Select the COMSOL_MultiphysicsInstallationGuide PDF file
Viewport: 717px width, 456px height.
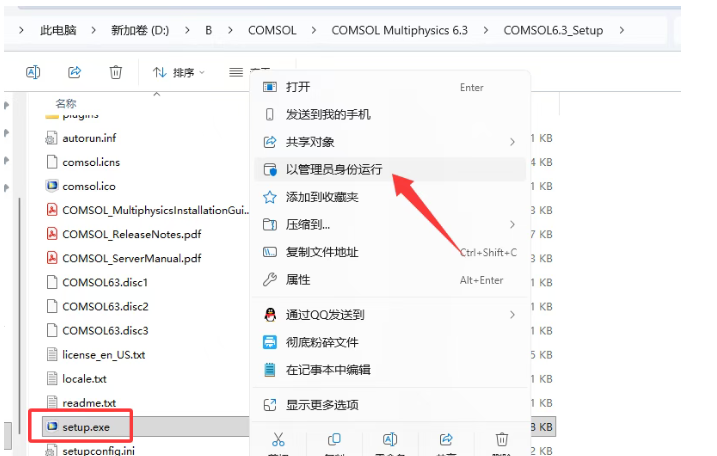point(155,210)
